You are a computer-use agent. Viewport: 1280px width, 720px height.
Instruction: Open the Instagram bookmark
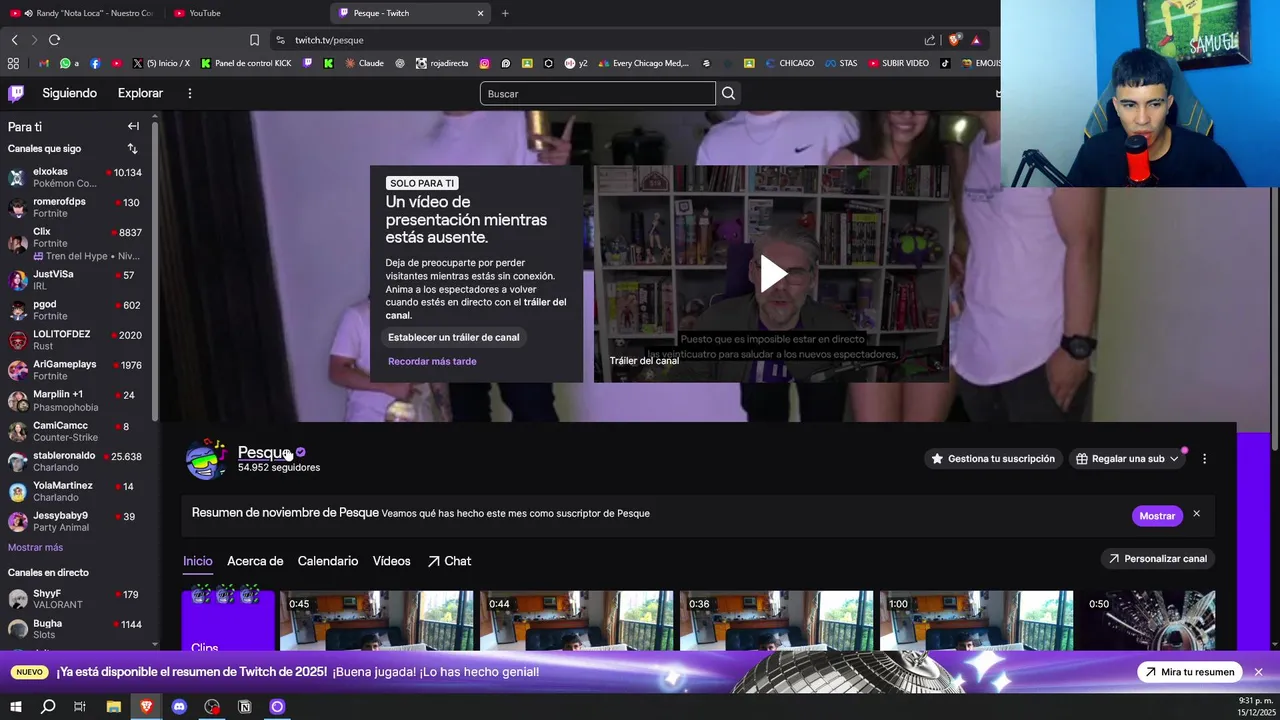point(484,63)
